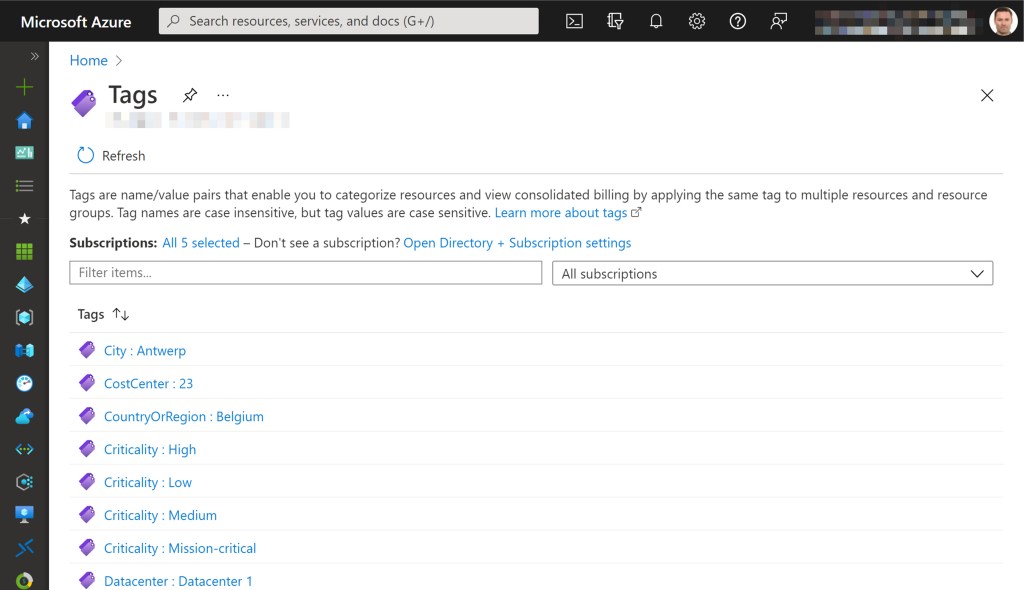Click the Filter items text box
Viewport: 1024px width, 590px height.
coord(305,273)
